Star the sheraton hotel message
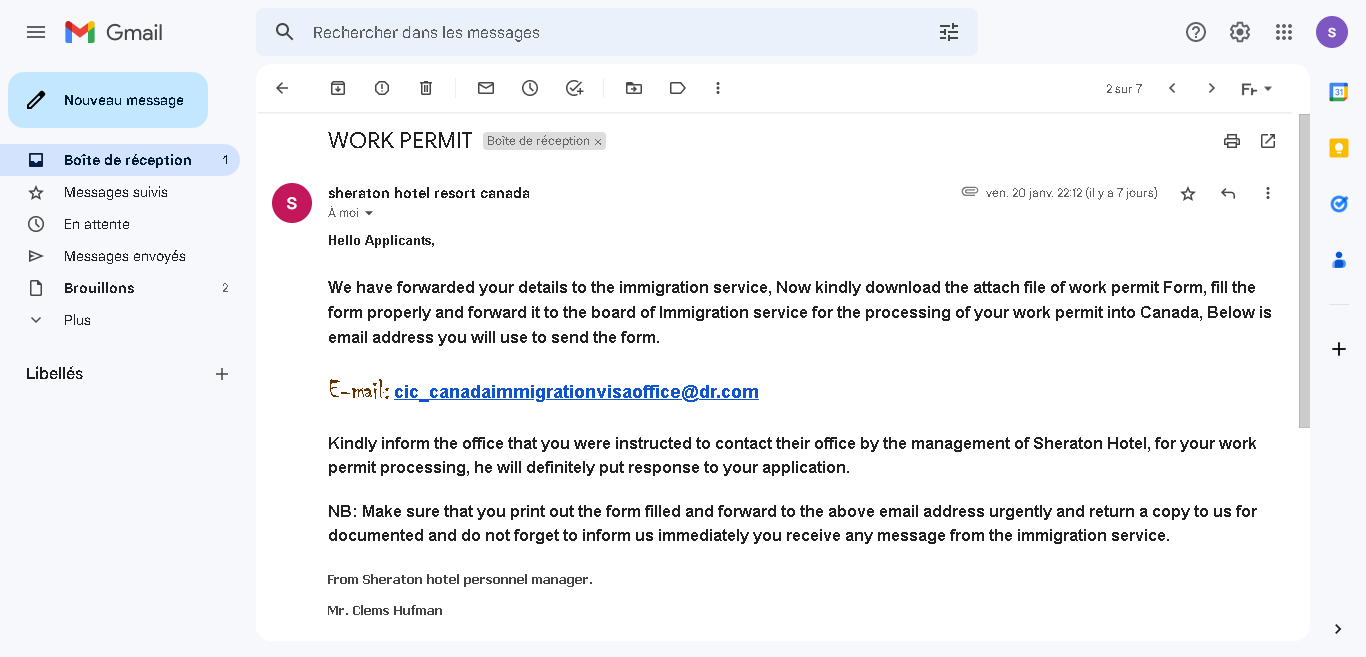 pyautogui.click(x=1188, y=193)
